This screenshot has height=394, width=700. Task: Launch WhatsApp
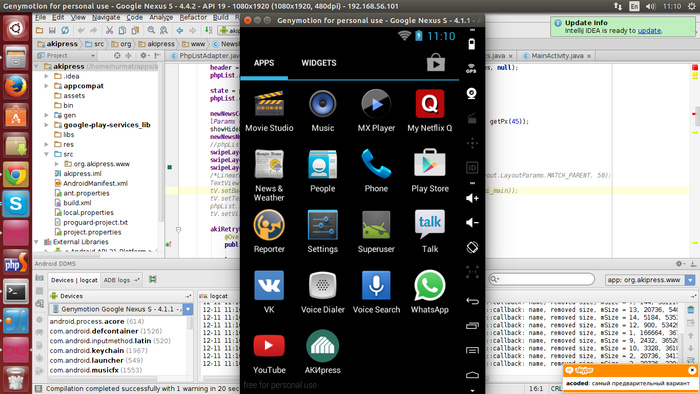click(x=429, y=292)
